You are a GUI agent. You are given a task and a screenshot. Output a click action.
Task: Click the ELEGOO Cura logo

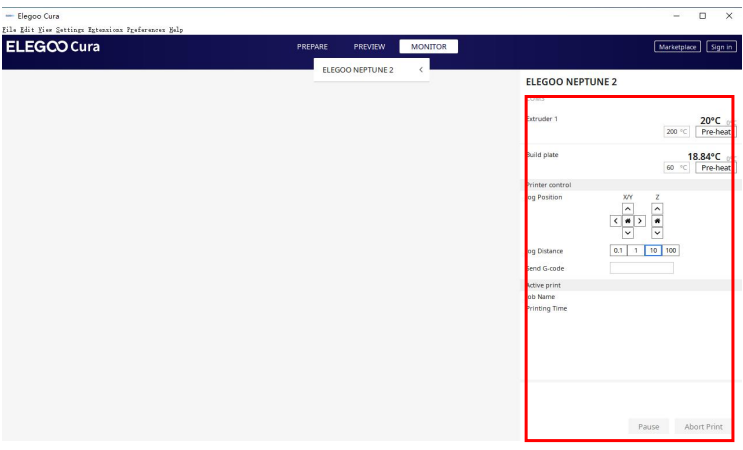53,46
